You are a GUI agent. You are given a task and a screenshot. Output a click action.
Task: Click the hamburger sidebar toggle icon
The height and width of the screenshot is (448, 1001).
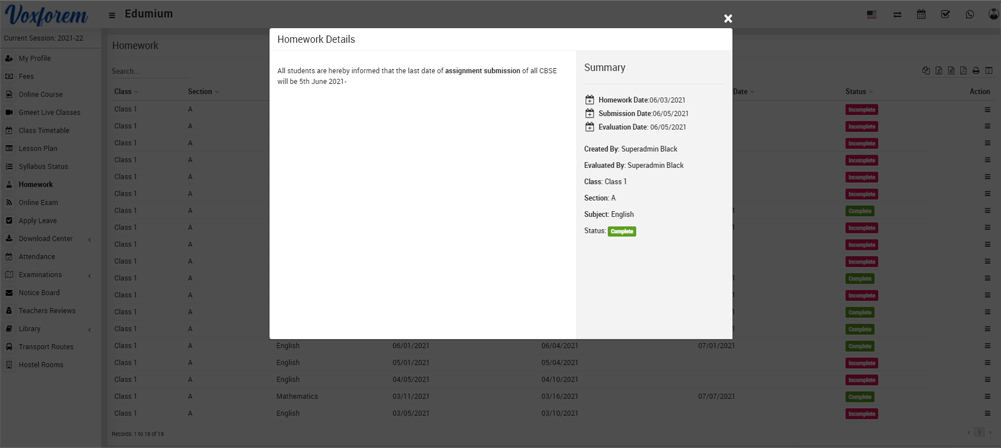click(x=112, y=15)
